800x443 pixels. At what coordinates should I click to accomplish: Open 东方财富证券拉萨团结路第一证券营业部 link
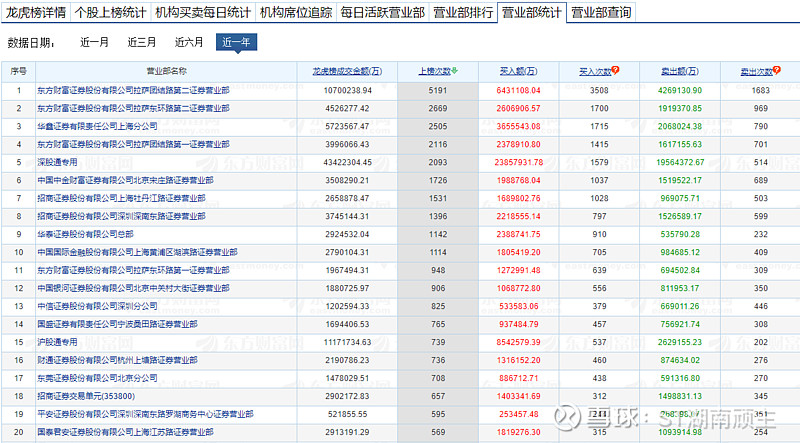click(x=133, y=144)
